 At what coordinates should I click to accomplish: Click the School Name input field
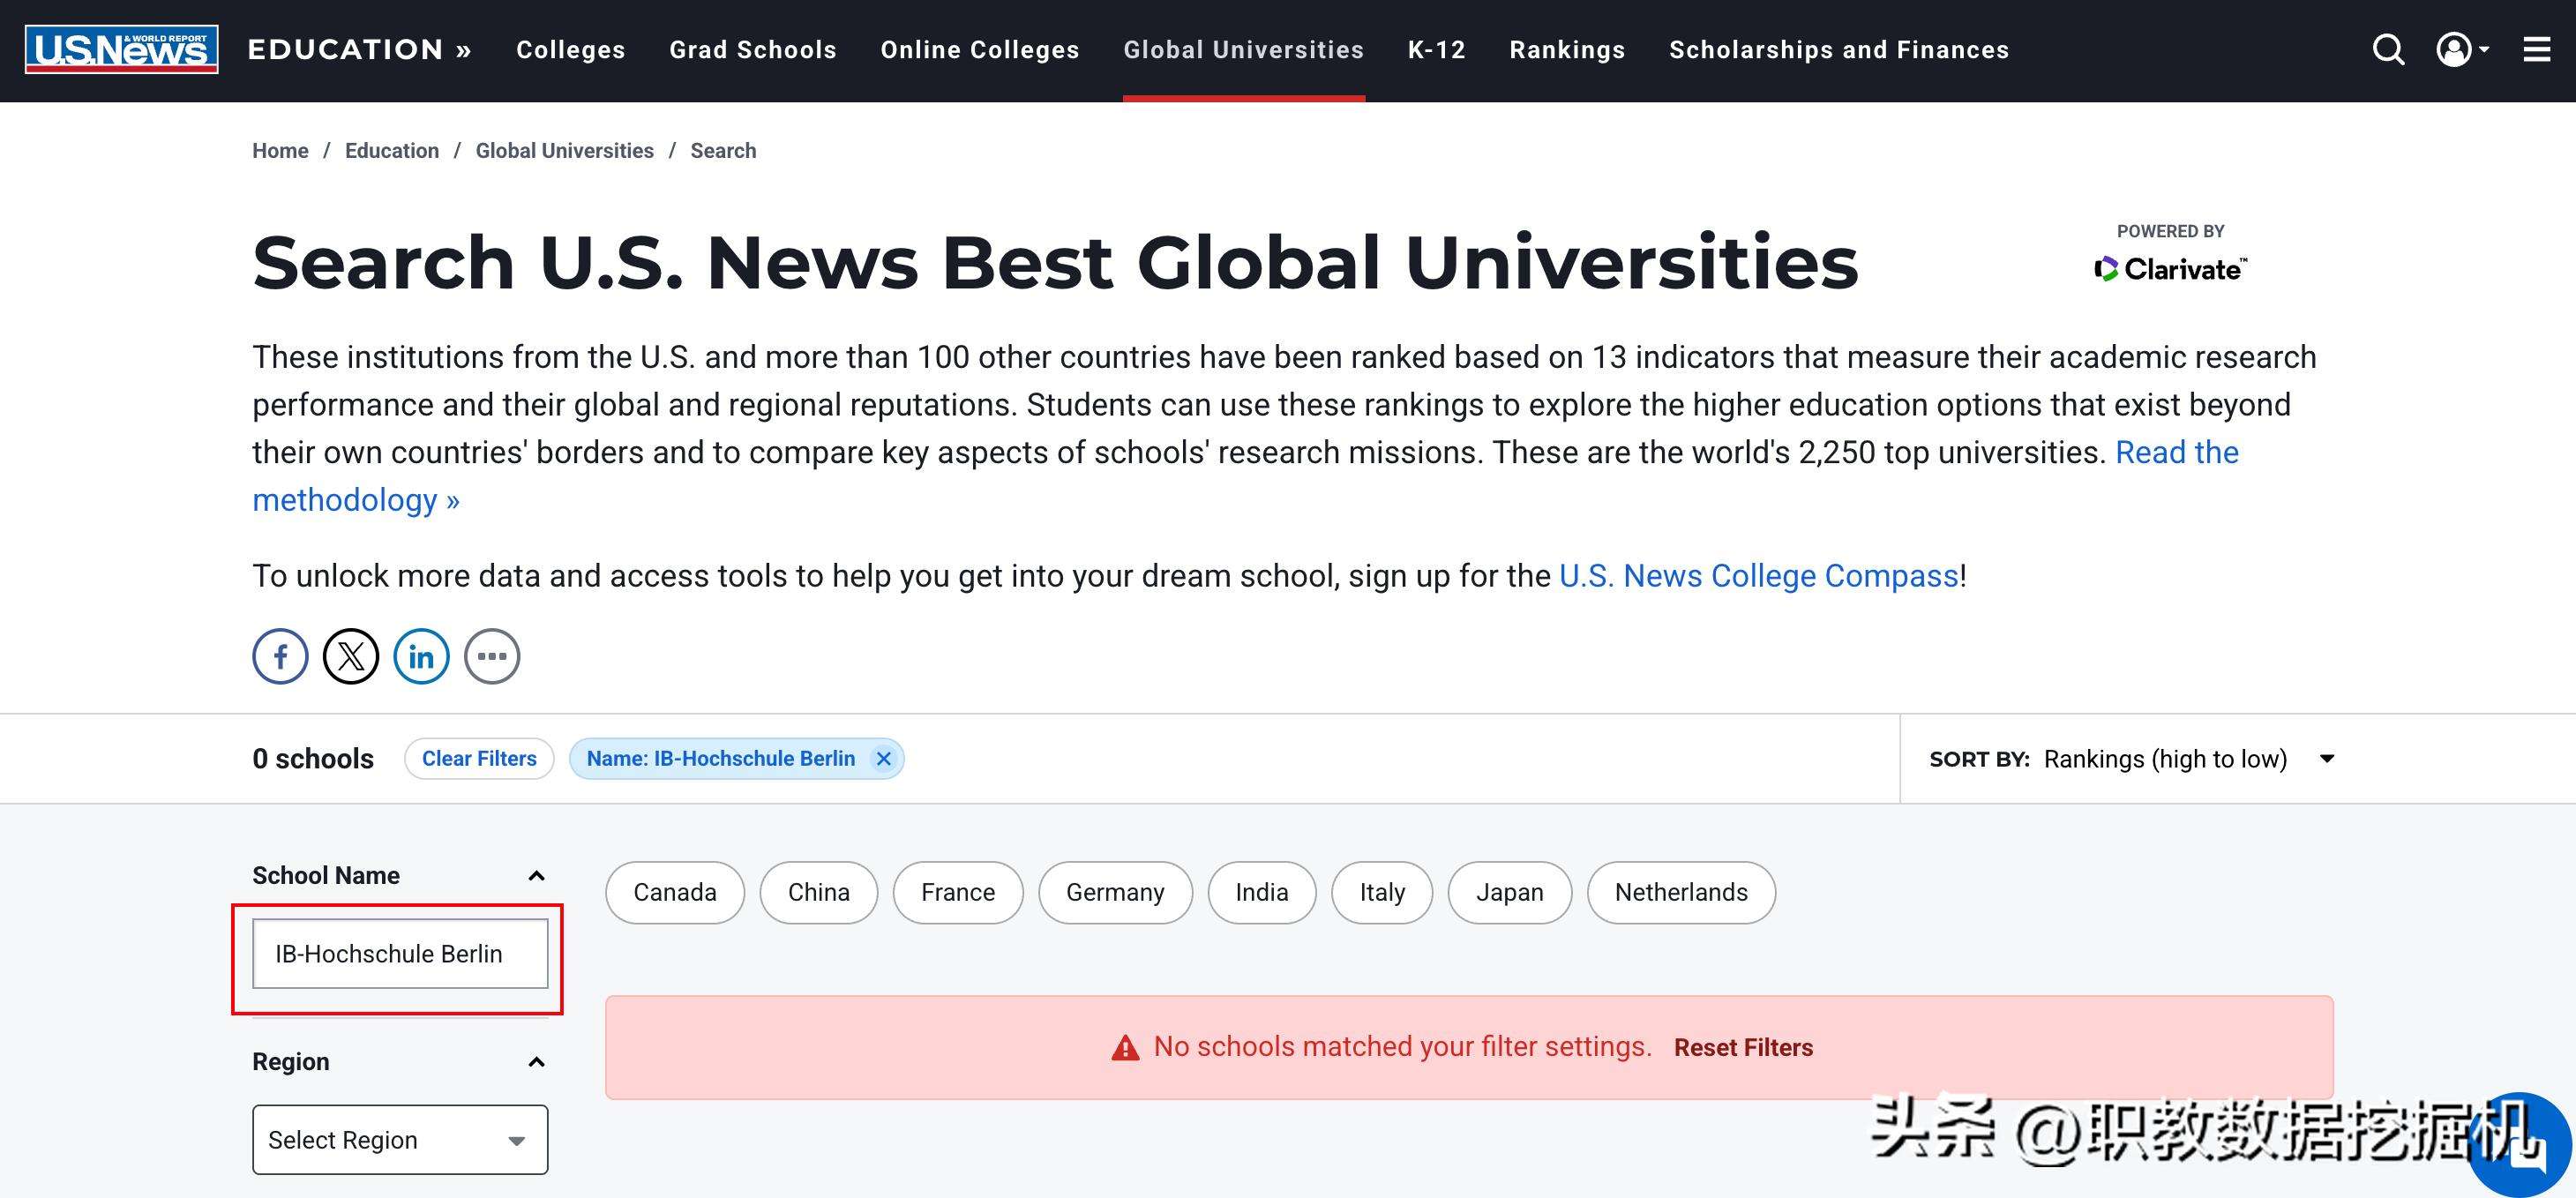(x=400, y=954)
